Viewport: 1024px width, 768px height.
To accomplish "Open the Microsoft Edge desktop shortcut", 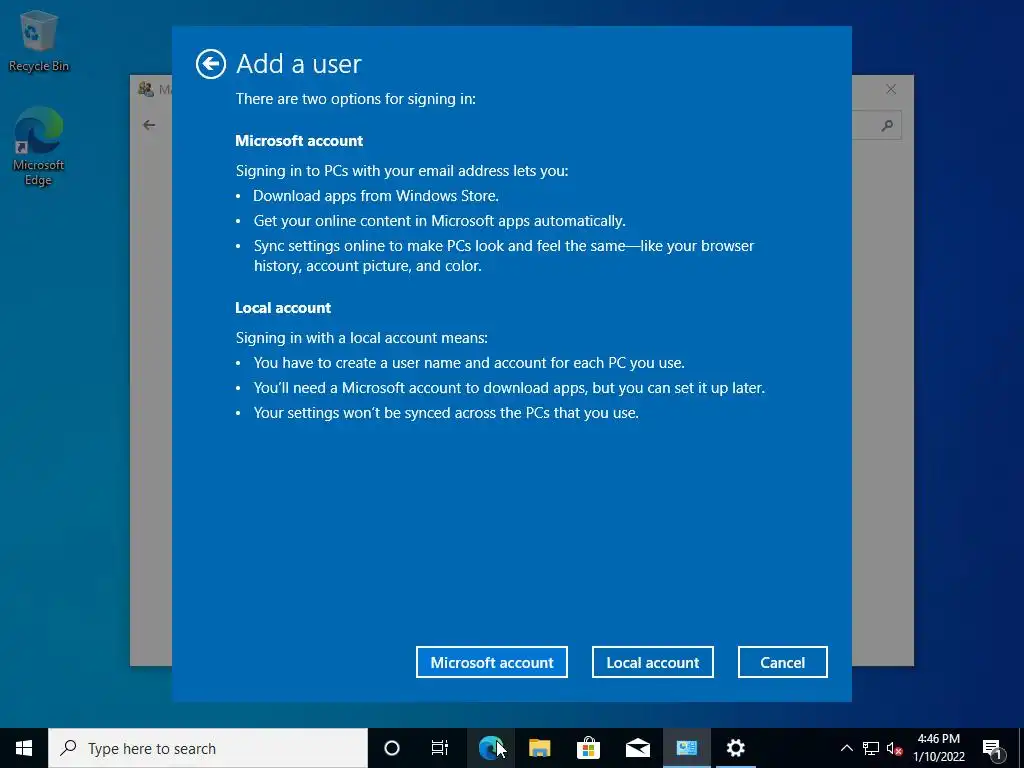I will [39, 146].
